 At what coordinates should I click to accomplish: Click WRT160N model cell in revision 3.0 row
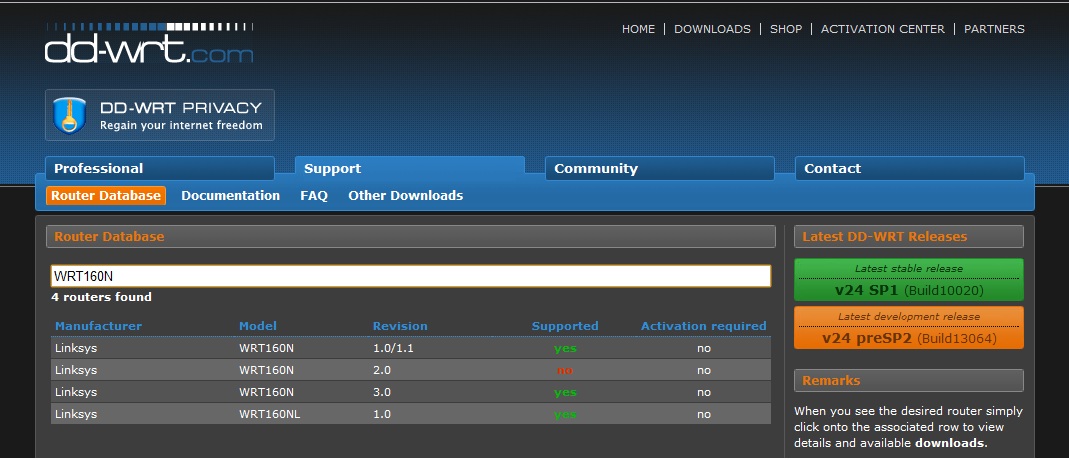tap(267, 392)
